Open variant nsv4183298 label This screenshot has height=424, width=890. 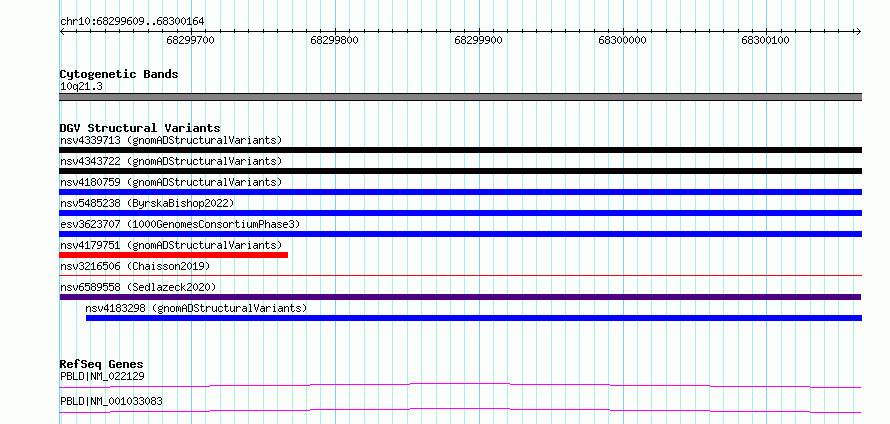click(196, 308)
